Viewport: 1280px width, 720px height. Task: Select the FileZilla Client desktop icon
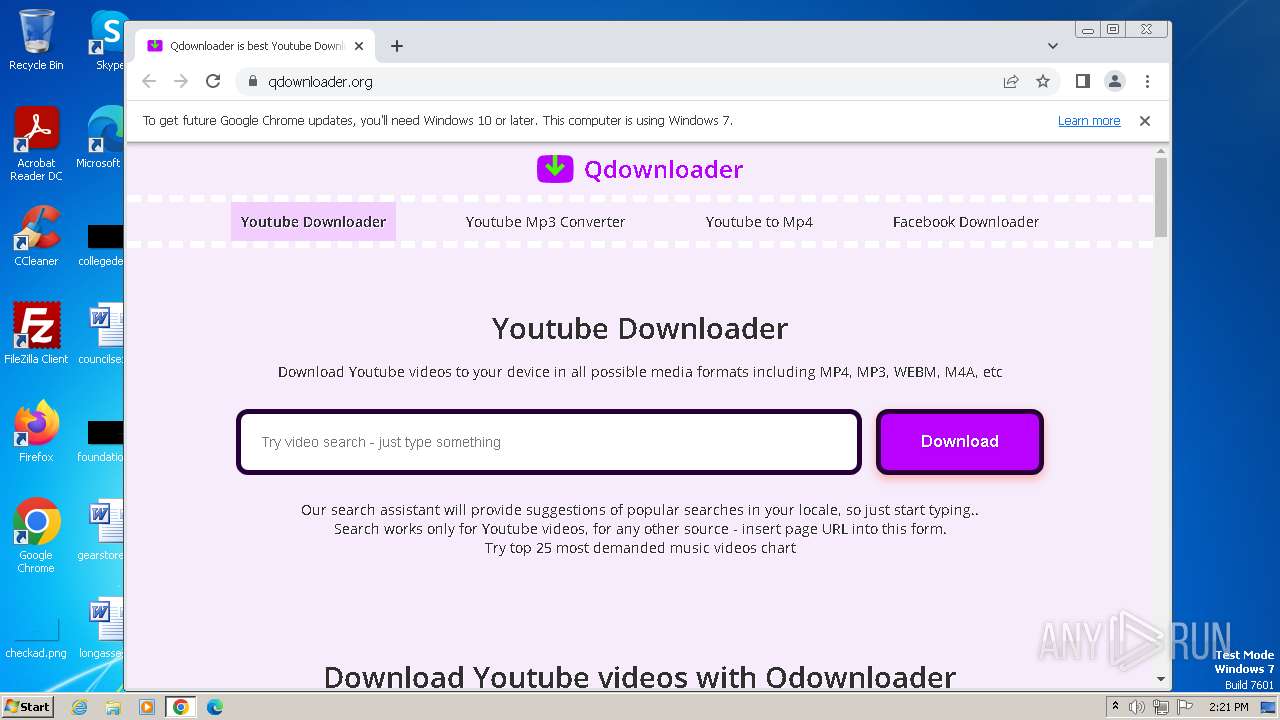(36, 334)
